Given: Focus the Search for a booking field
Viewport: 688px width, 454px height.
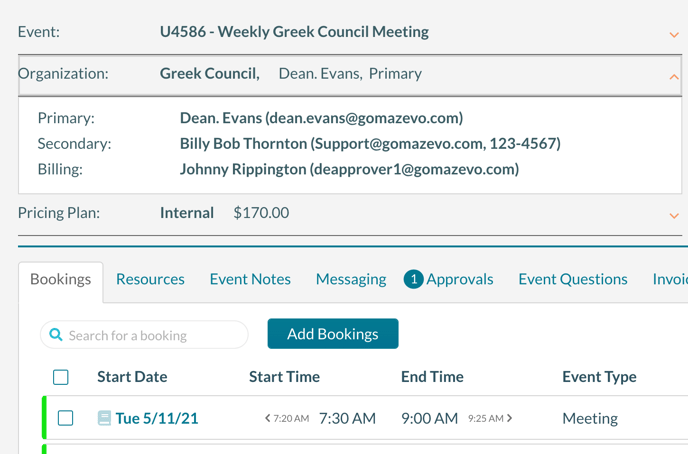Looking at the screenshot, I should click(150, 335).
